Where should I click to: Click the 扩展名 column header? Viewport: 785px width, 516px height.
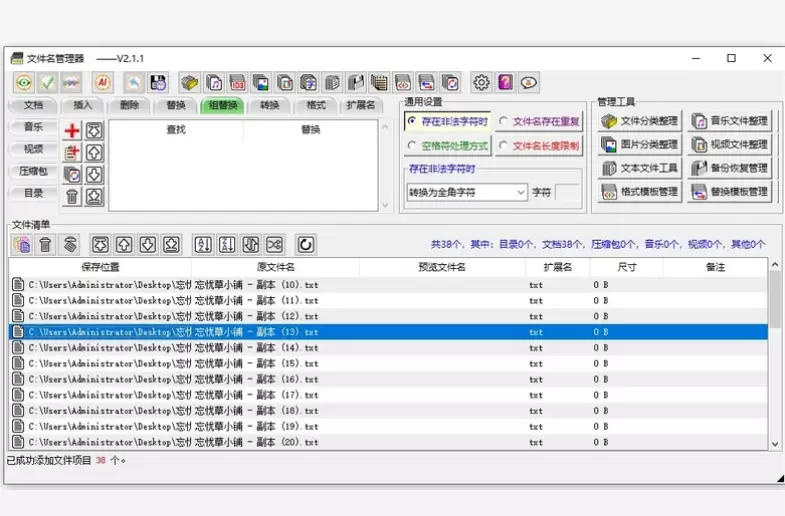558,267
